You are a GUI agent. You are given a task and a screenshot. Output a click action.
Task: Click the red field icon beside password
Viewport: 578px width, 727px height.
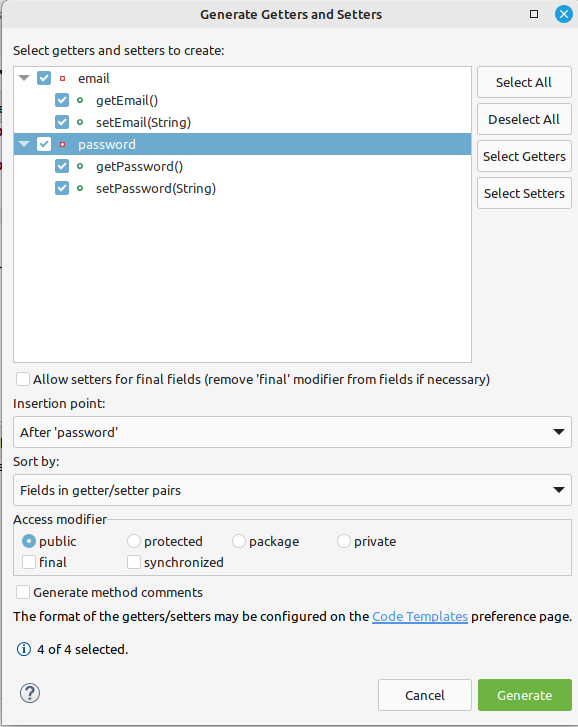click(x=63, y=144)
